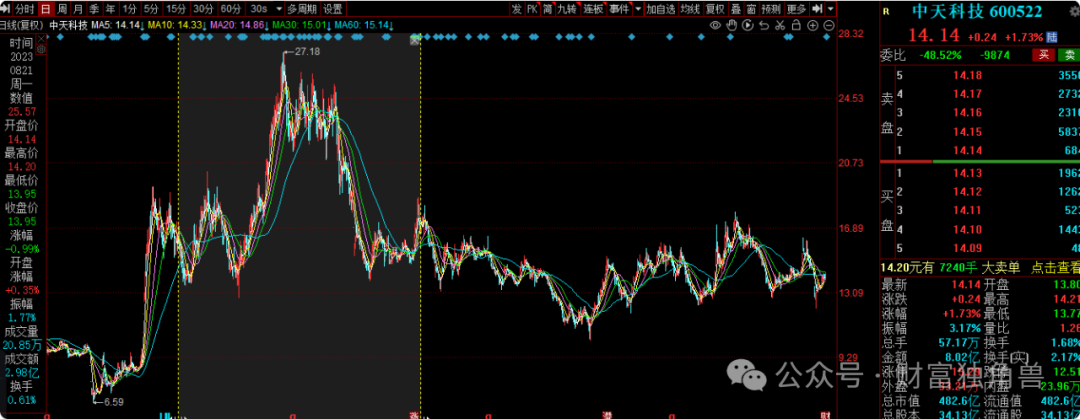Toggle the 九转 indicator button
The height and width of the screenshot is (419, 1080).
click(567, 9)
